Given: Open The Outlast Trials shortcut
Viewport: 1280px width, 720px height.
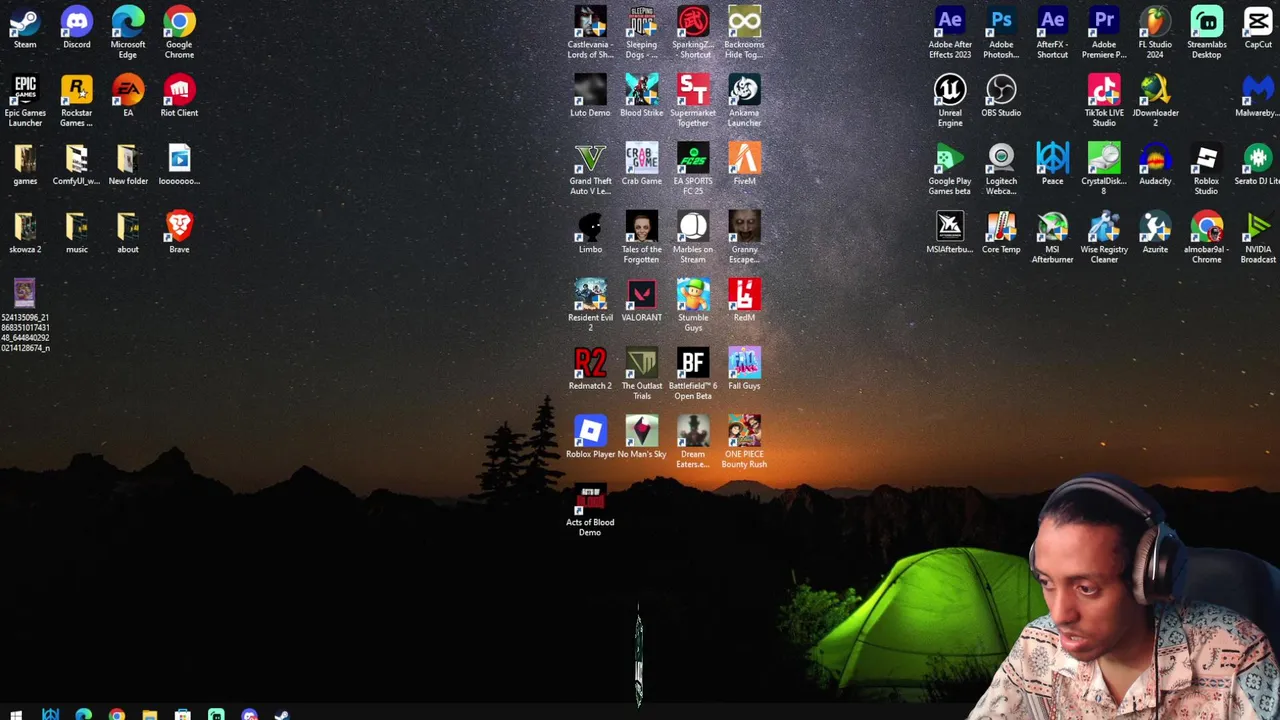Looking at the screenshot, I should (641, 363).
